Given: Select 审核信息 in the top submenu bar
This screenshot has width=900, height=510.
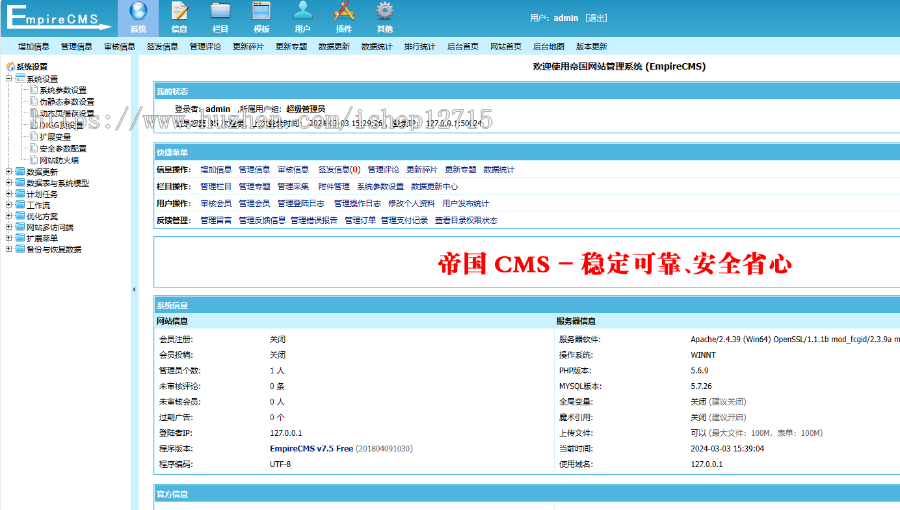Looking at the screenshot, I should [x=119, y=46].
